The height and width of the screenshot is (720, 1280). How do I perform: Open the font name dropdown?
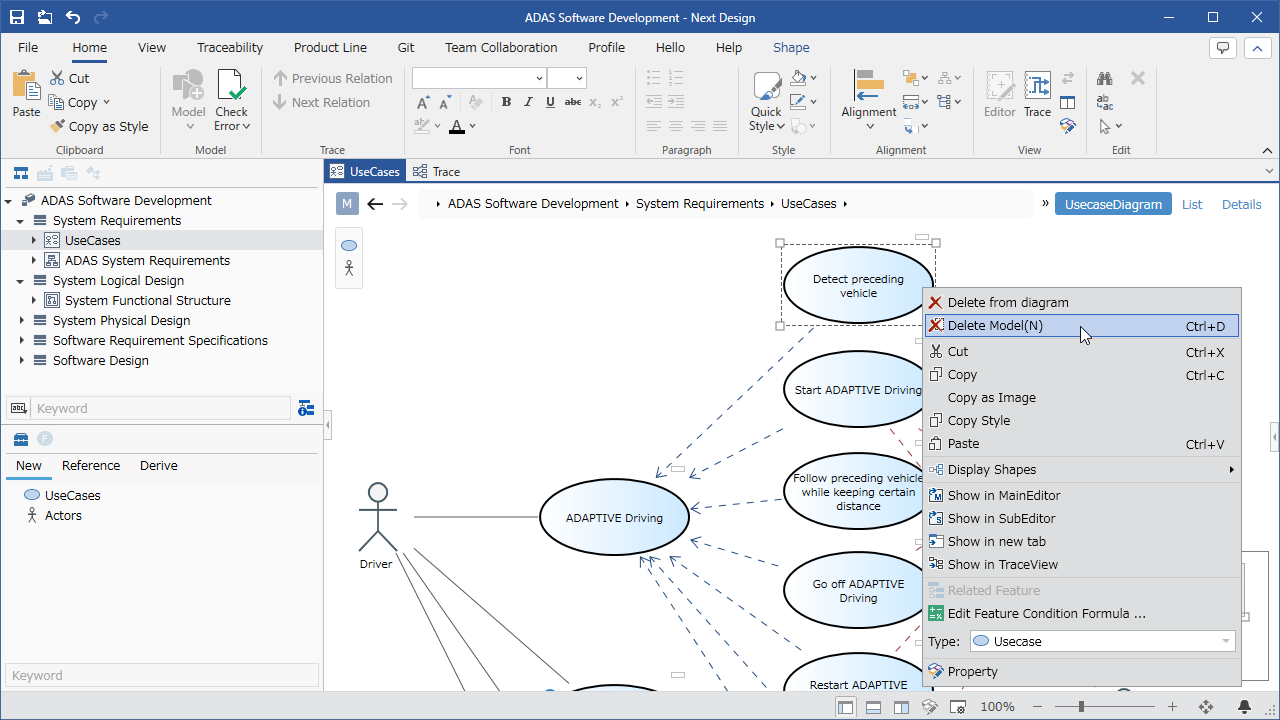(539, 78)
